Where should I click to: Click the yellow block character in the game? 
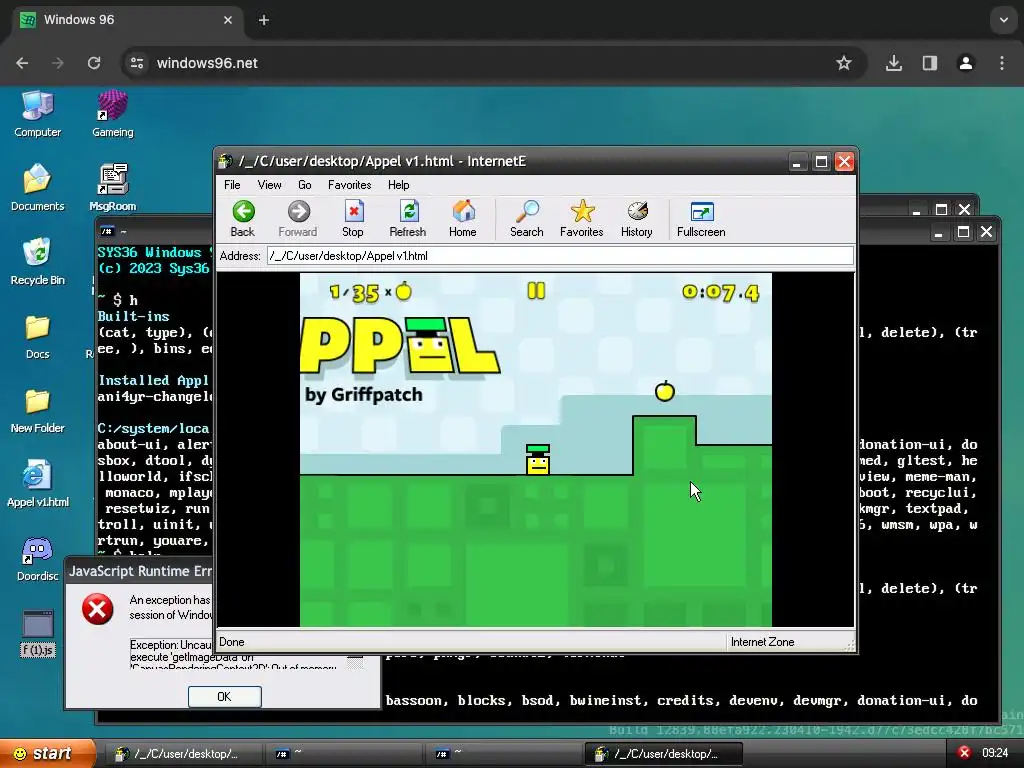coord(538,460)
